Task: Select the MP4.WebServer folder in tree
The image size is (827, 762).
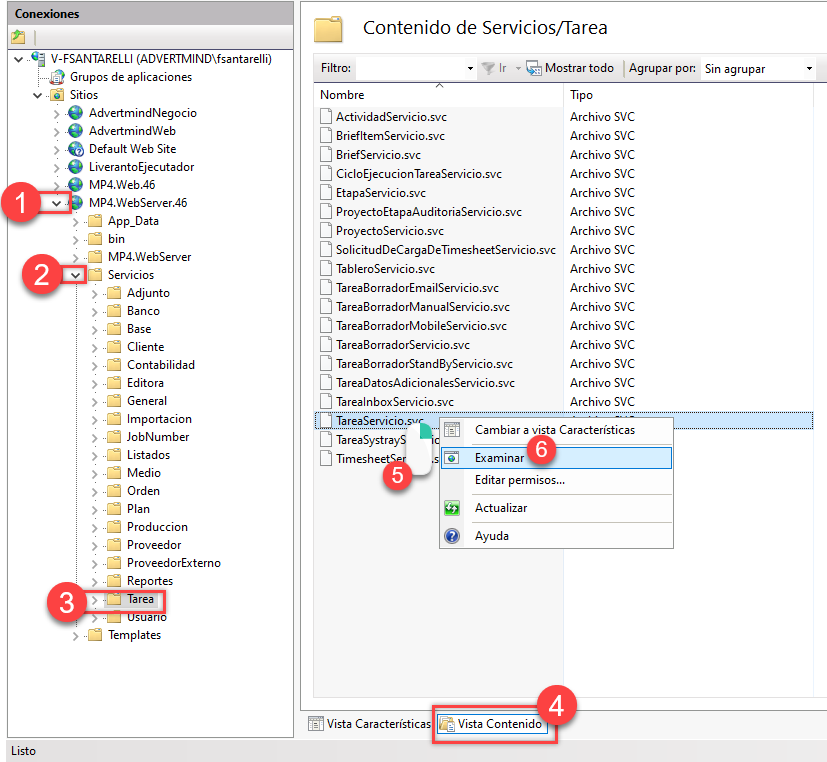Action: pos(150,257)
